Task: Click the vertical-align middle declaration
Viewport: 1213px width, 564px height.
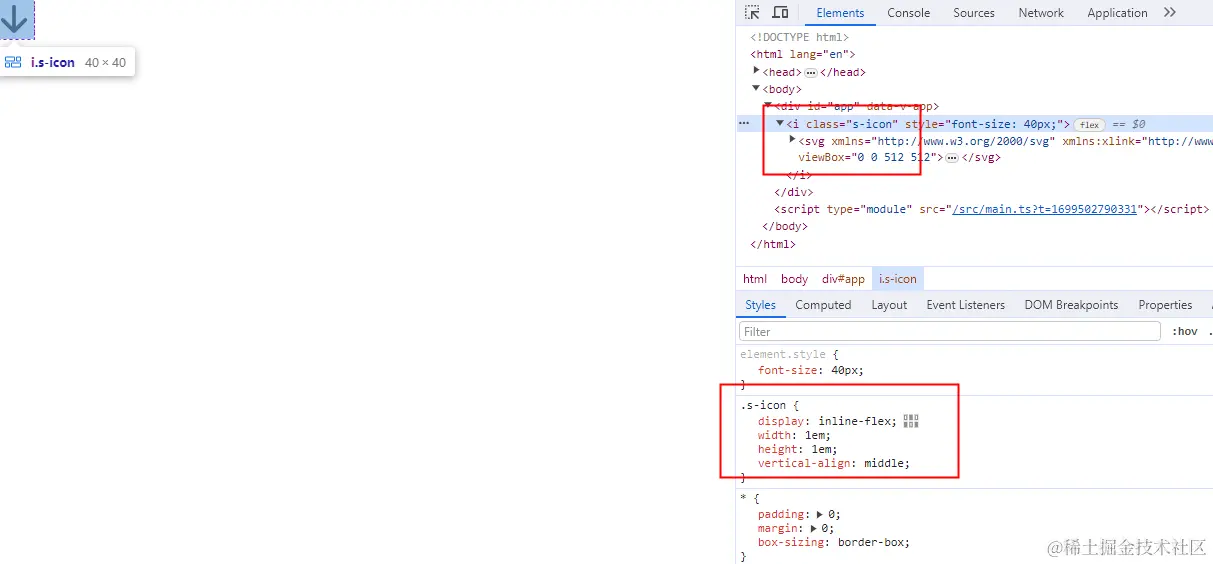Action: pos(834,463)
